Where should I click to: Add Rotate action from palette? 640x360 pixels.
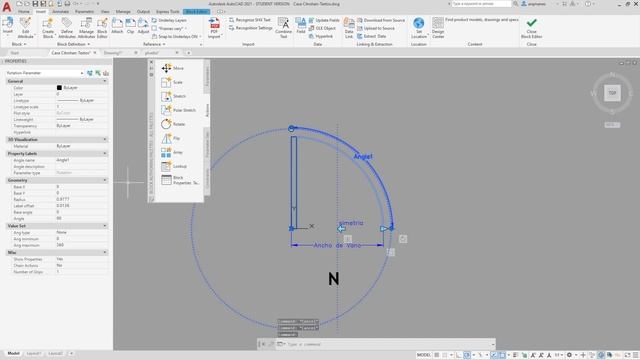pyautogui.click(x=173, y=124)
